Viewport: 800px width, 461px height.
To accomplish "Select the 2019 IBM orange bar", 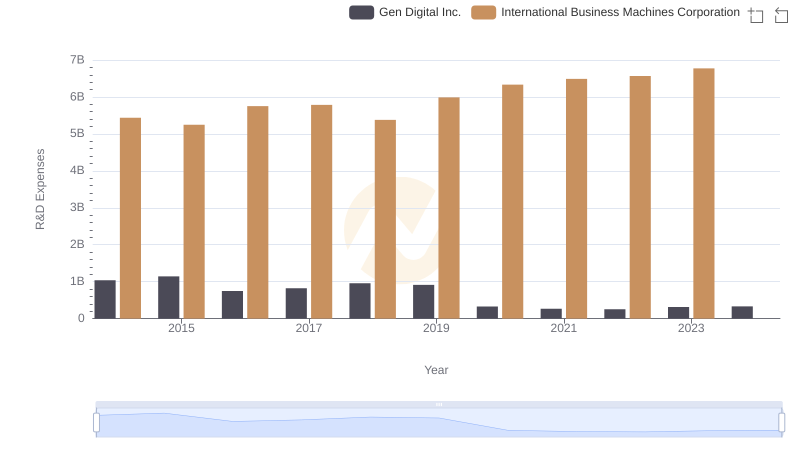I will [x=448, y=208].
